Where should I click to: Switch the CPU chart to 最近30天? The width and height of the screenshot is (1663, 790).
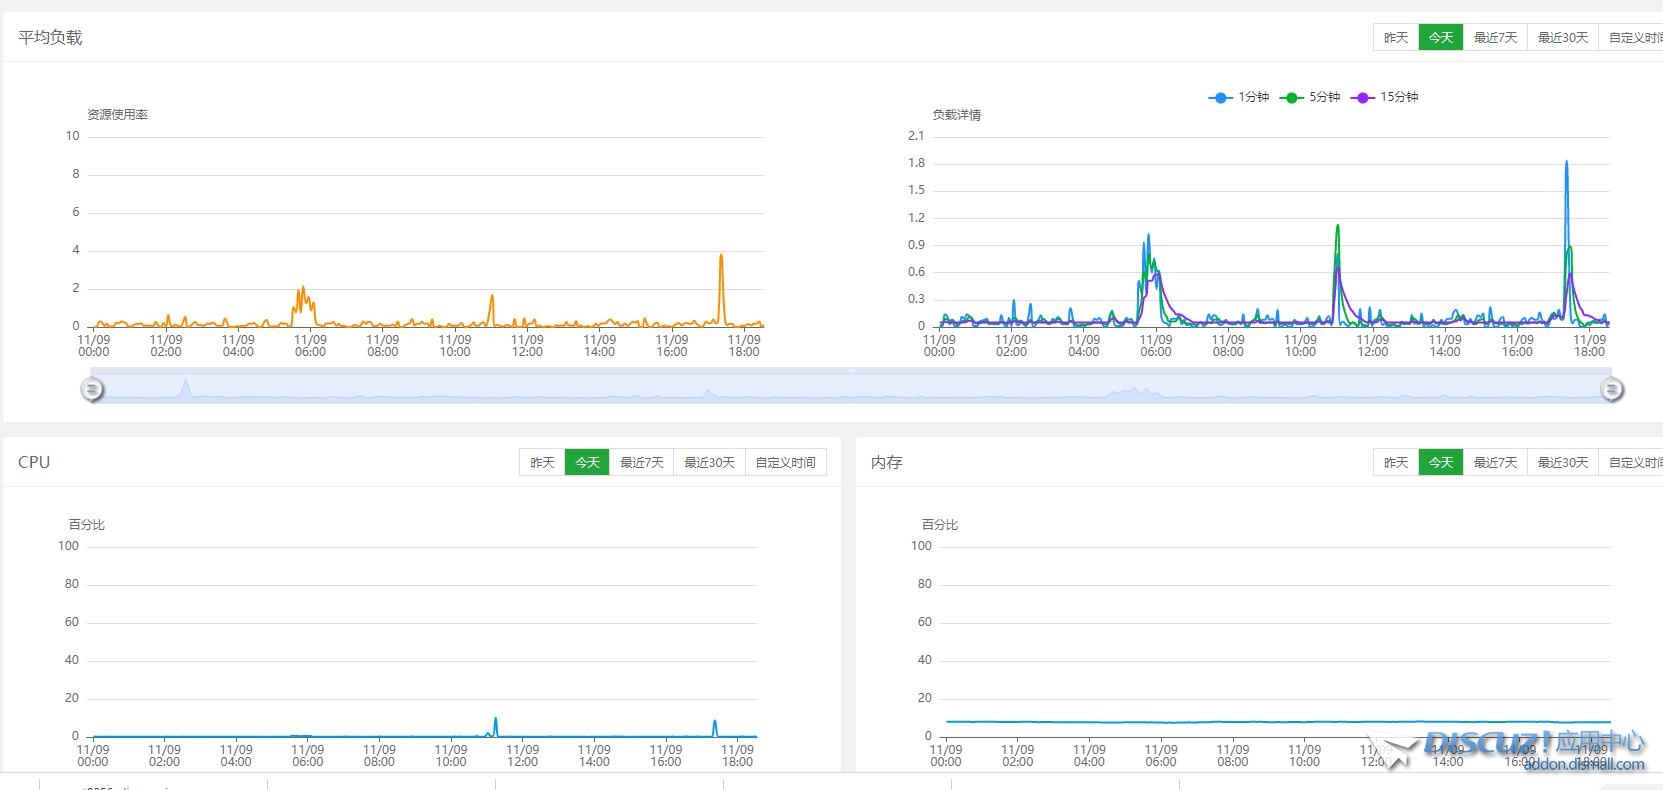coord(709,462)
